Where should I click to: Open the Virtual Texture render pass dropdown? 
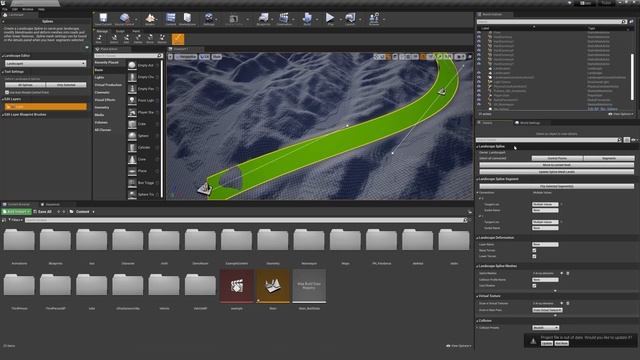pos(547,310)
